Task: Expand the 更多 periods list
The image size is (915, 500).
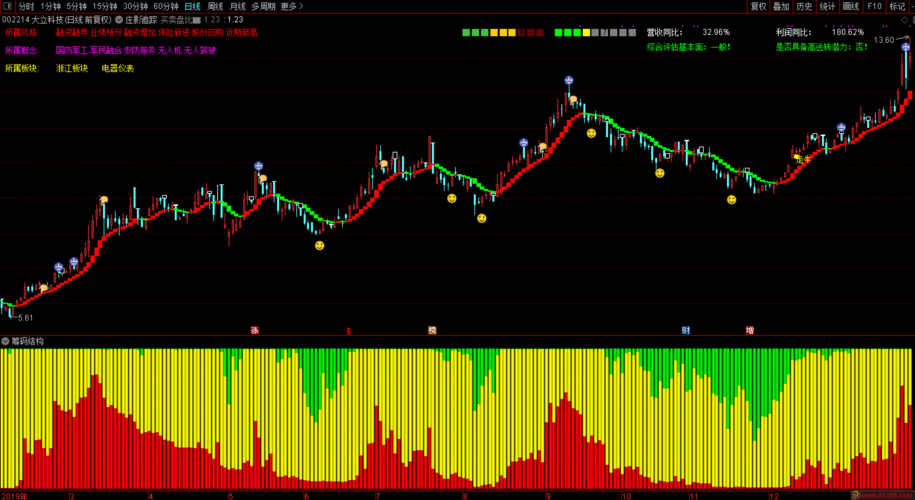Action: (x=290, y=6)
